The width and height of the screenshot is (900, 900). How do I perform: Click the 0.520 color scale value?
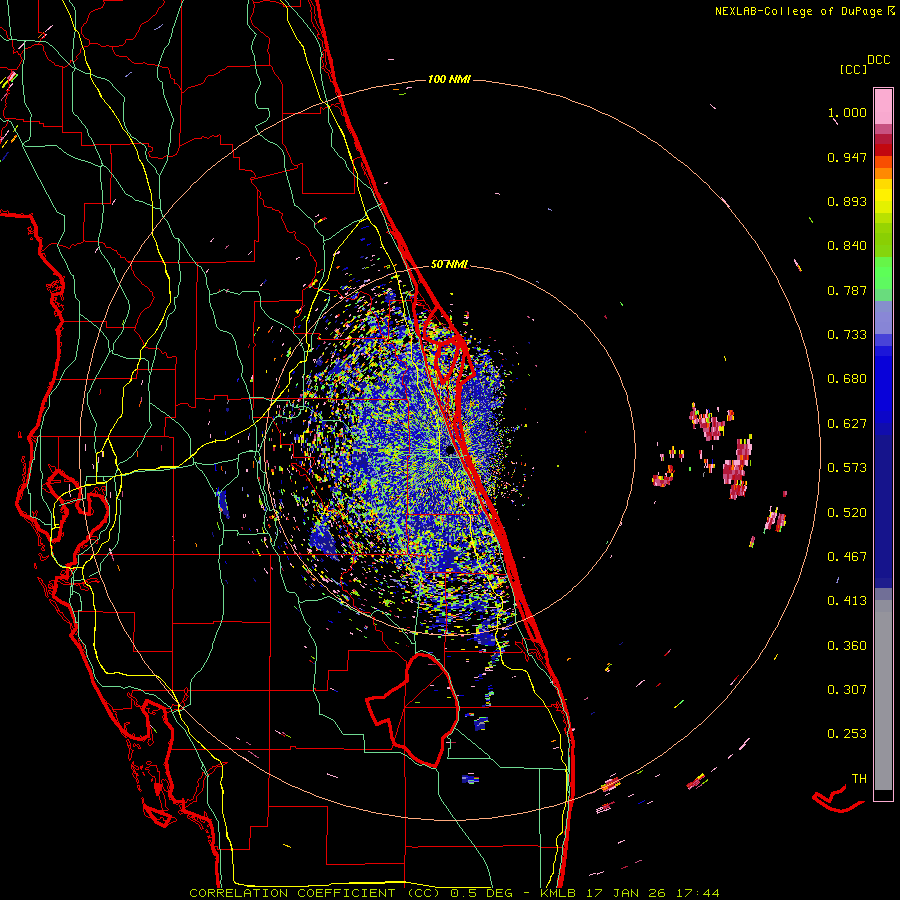pyautogui.click(x=847, y=513)
